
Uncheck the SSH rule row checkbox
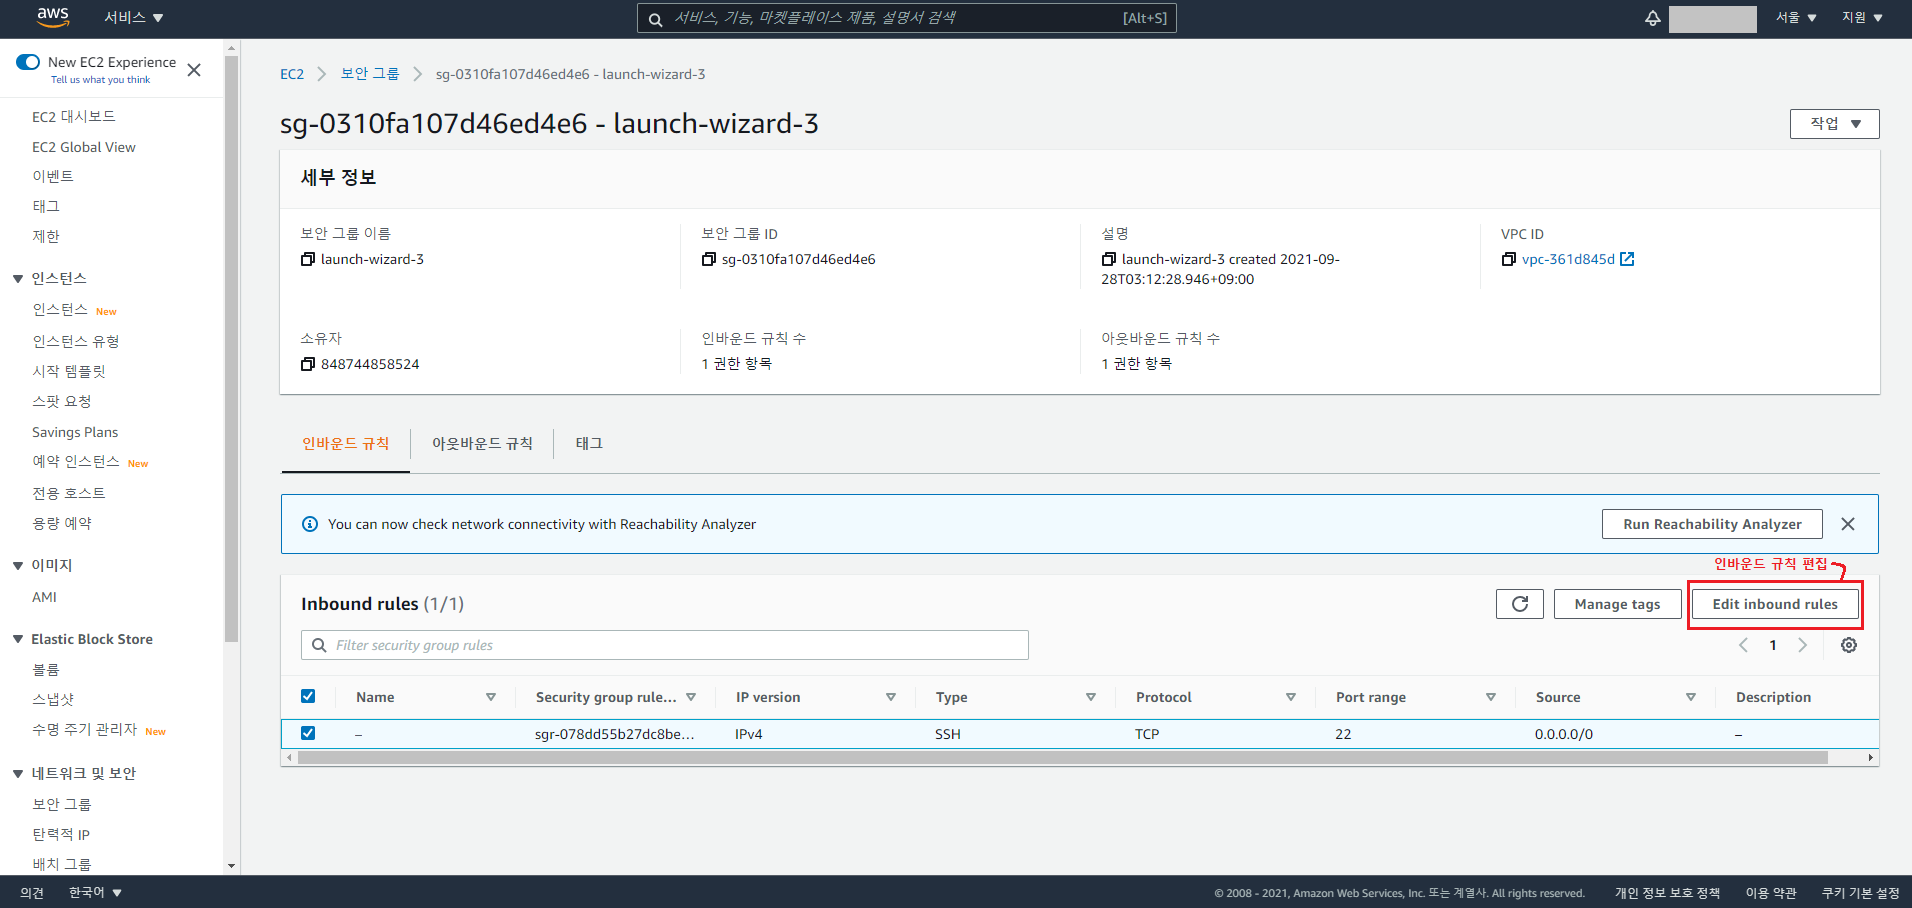pos(308,733)
